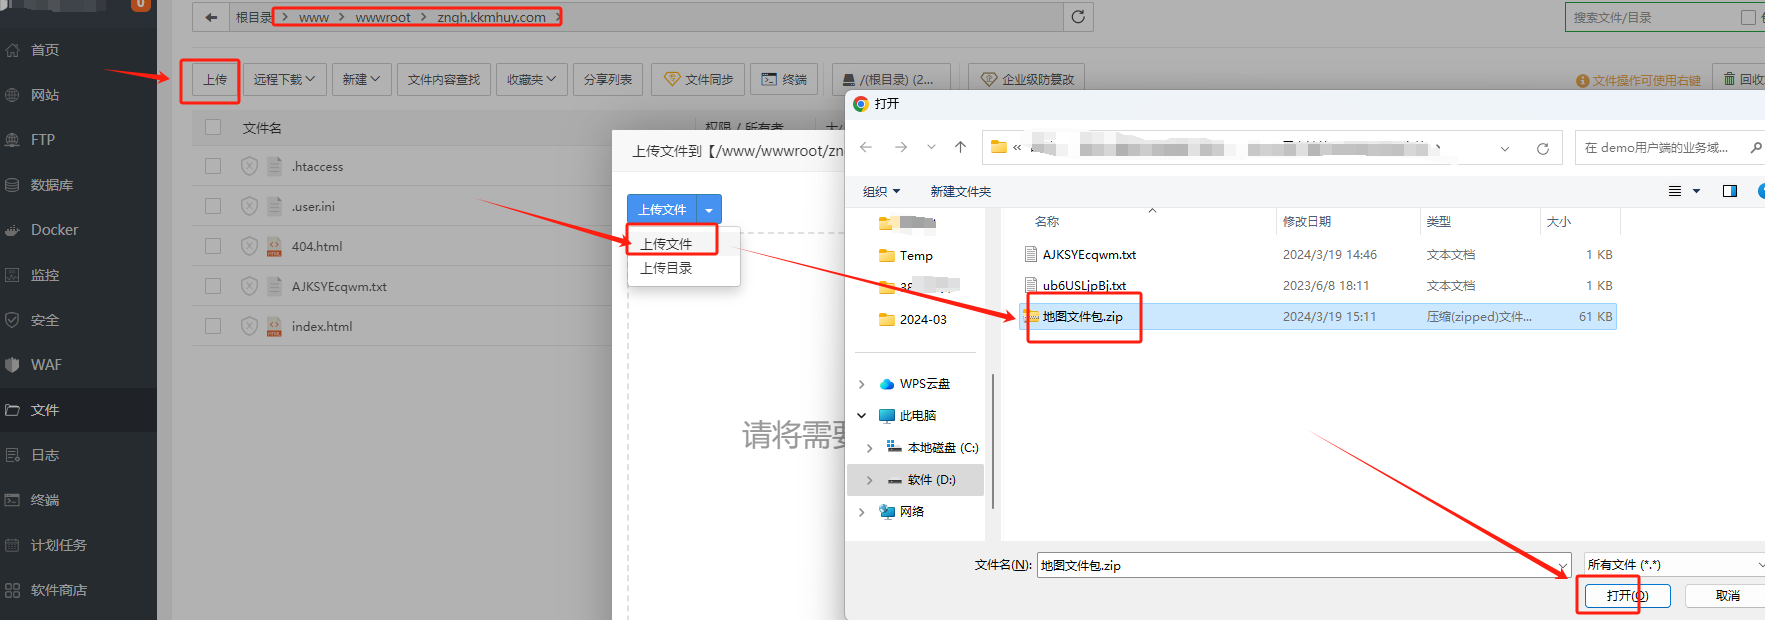Click the blue 上传文件 button
This screenshot has width=1765, height=620.
(x=662, y=209)
